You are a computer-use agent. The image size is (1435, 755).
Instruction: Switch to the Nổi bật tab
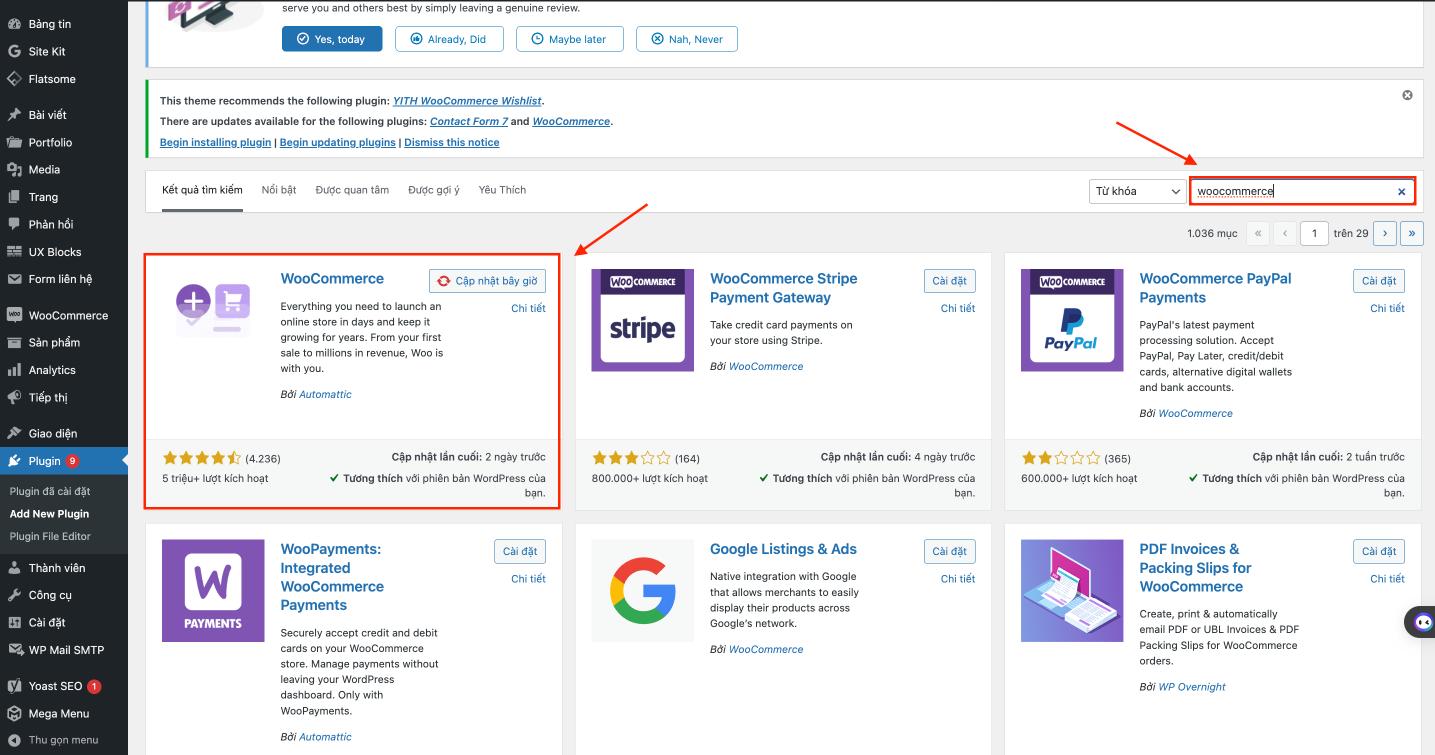click(279, 190)
